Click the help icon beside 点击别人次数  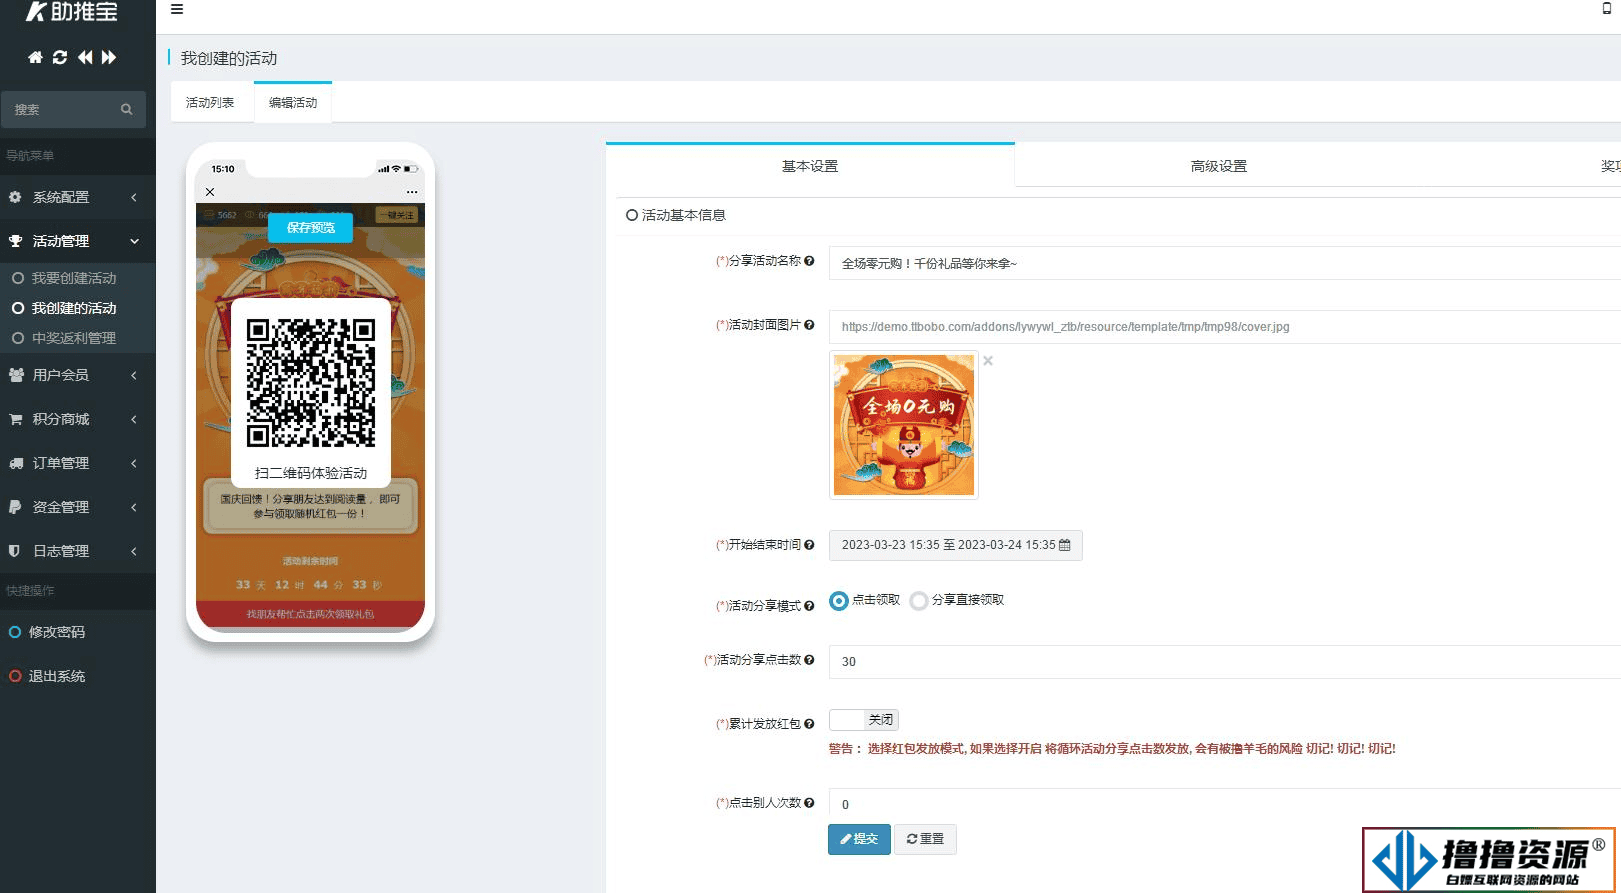[809, 803]
